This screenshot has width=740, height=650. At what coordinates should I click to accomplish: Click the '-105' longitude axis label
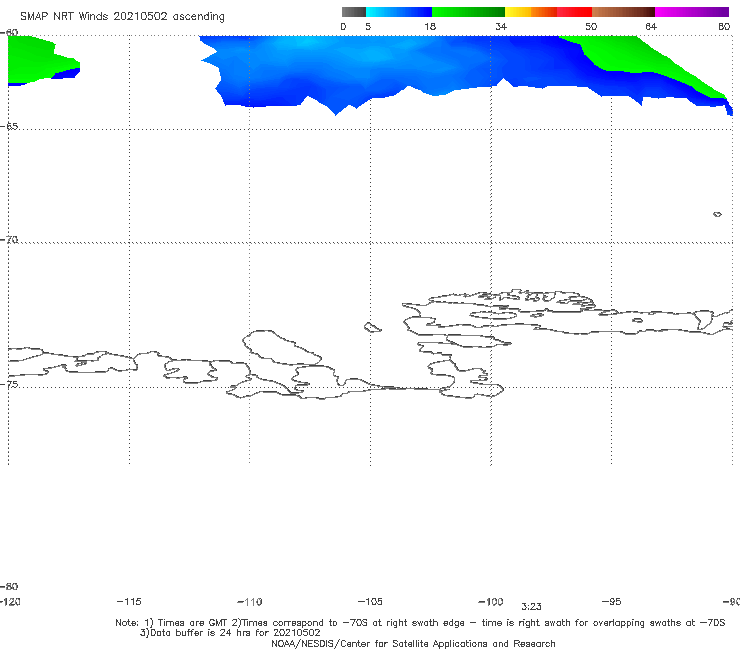click(x=370, y=601)
